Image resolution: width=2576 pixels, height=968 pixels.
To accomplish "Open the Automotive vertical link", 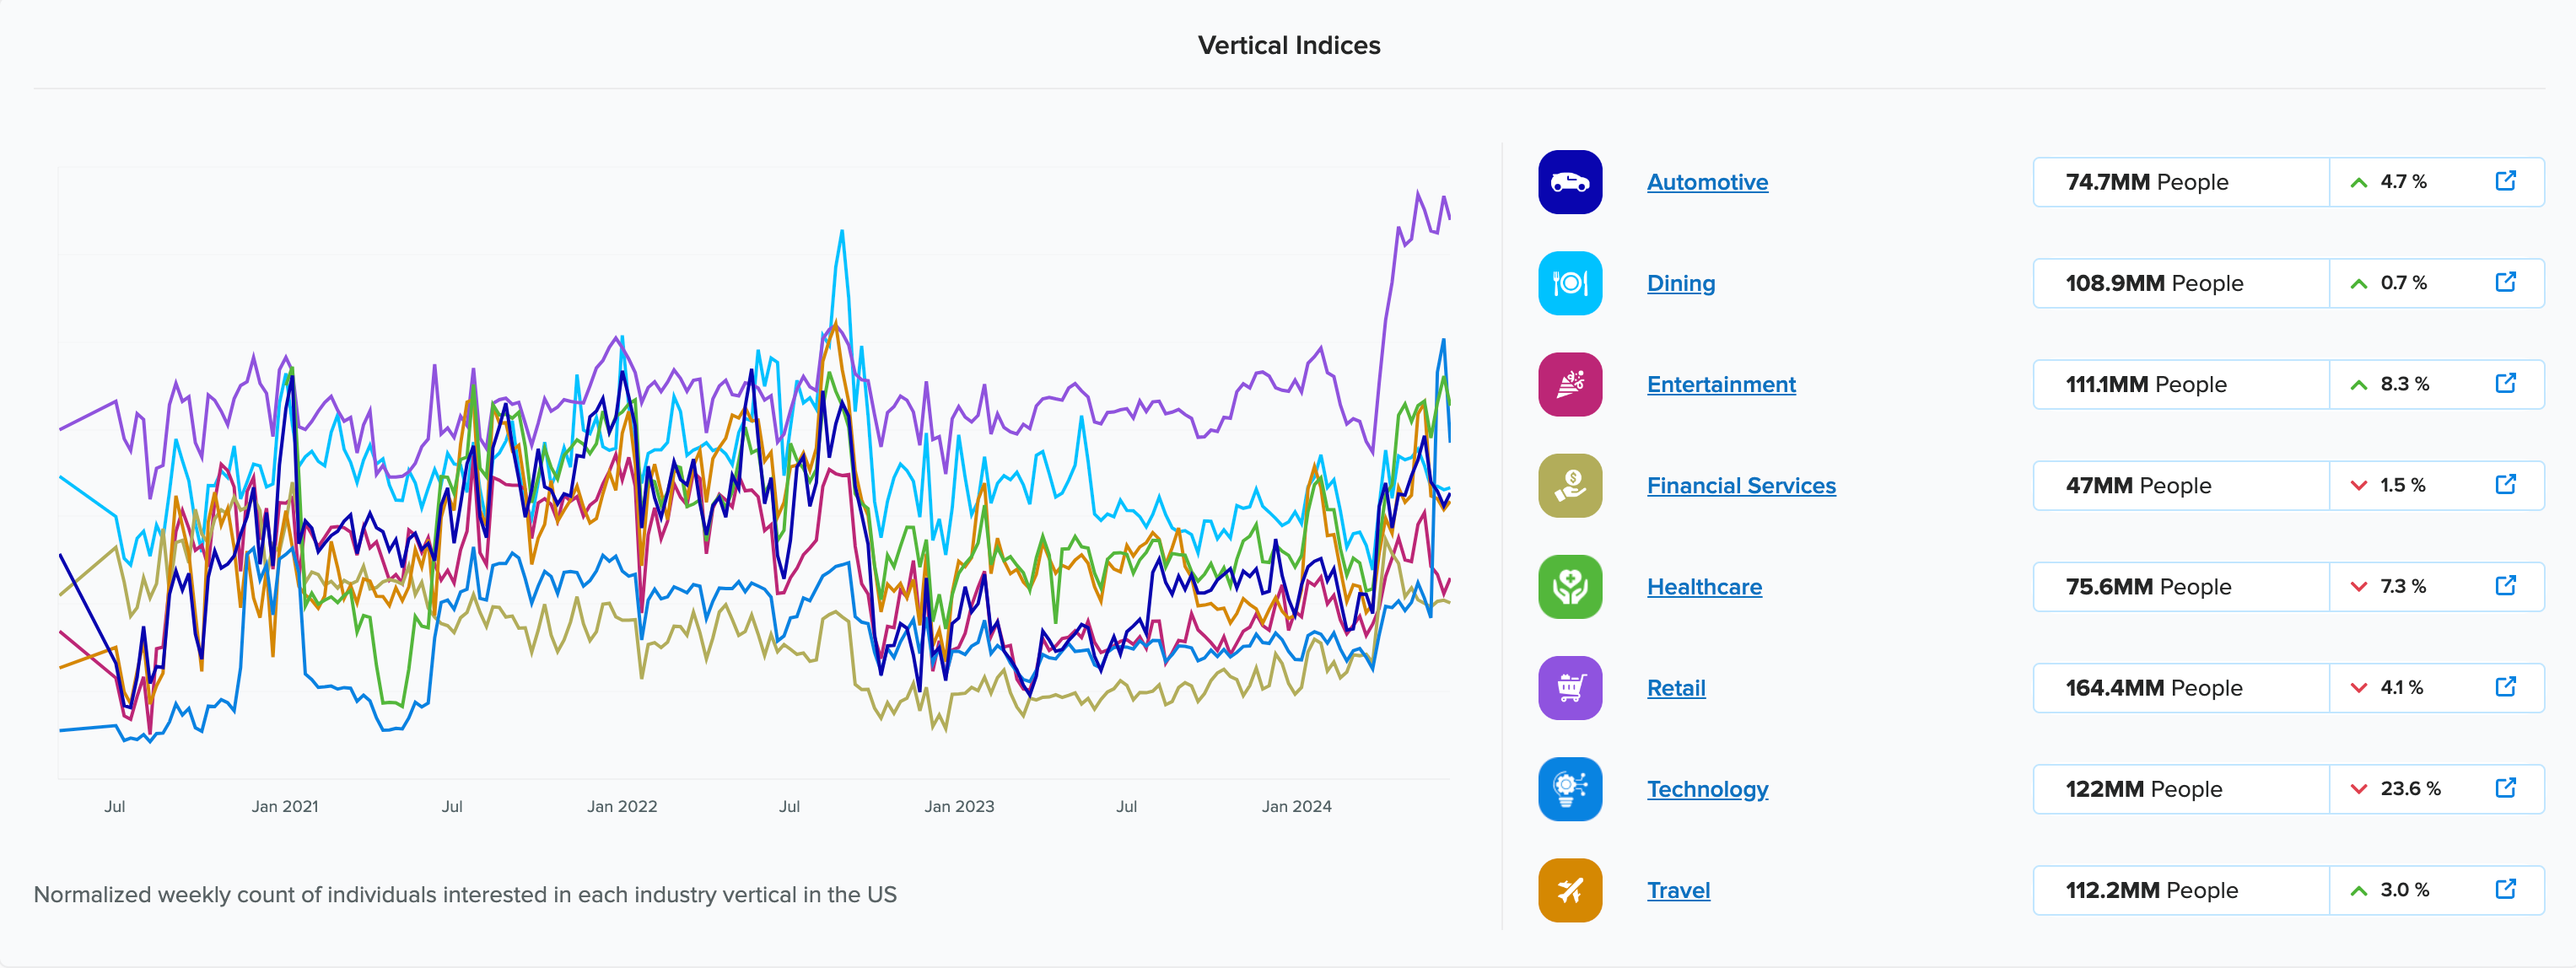I will point(1707,182).
